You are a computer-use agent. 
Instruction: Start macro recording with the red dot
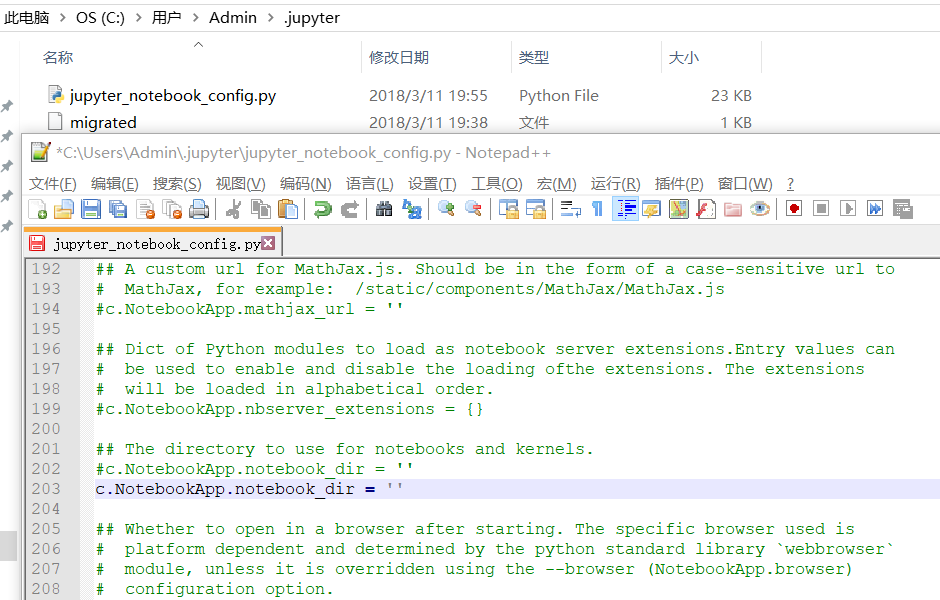click(794, 209)
